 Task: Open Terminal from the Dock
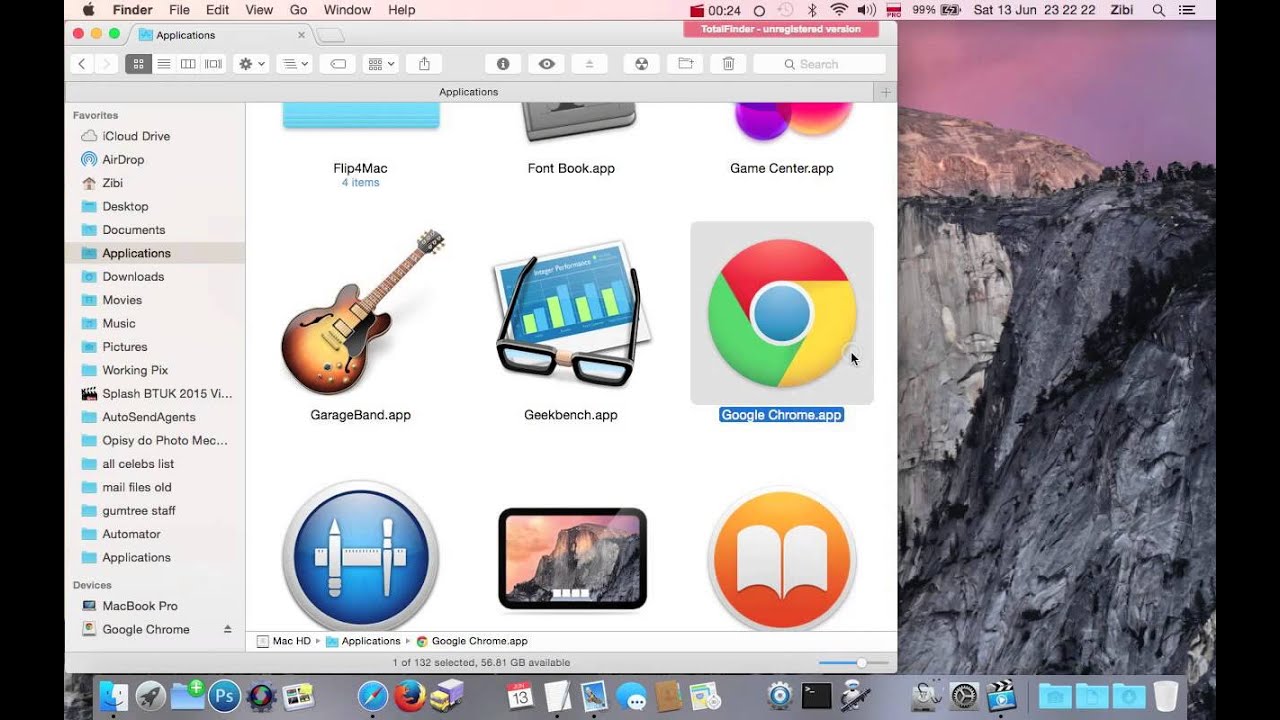[816, 696]
